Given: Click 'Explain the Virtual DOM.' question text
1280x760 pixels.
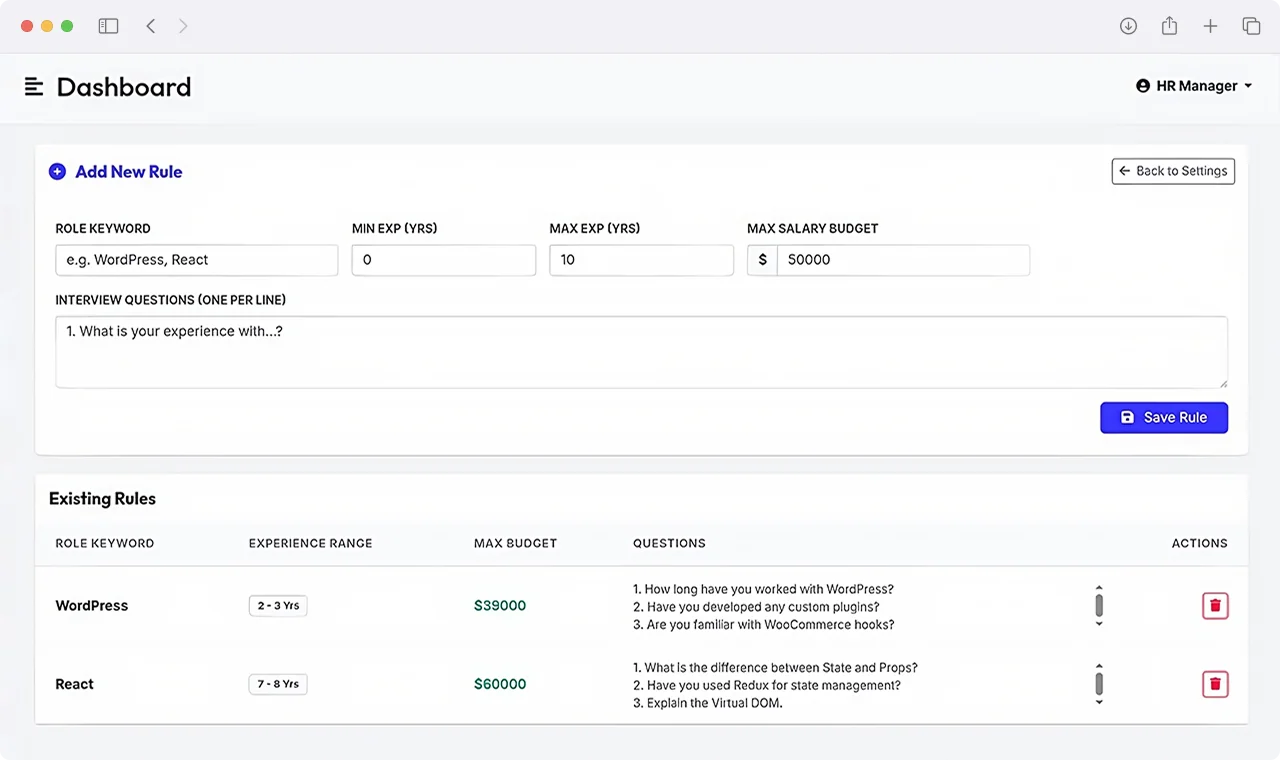Looking at the screenshot, I should pyautogui.click(x=707, y=703).
